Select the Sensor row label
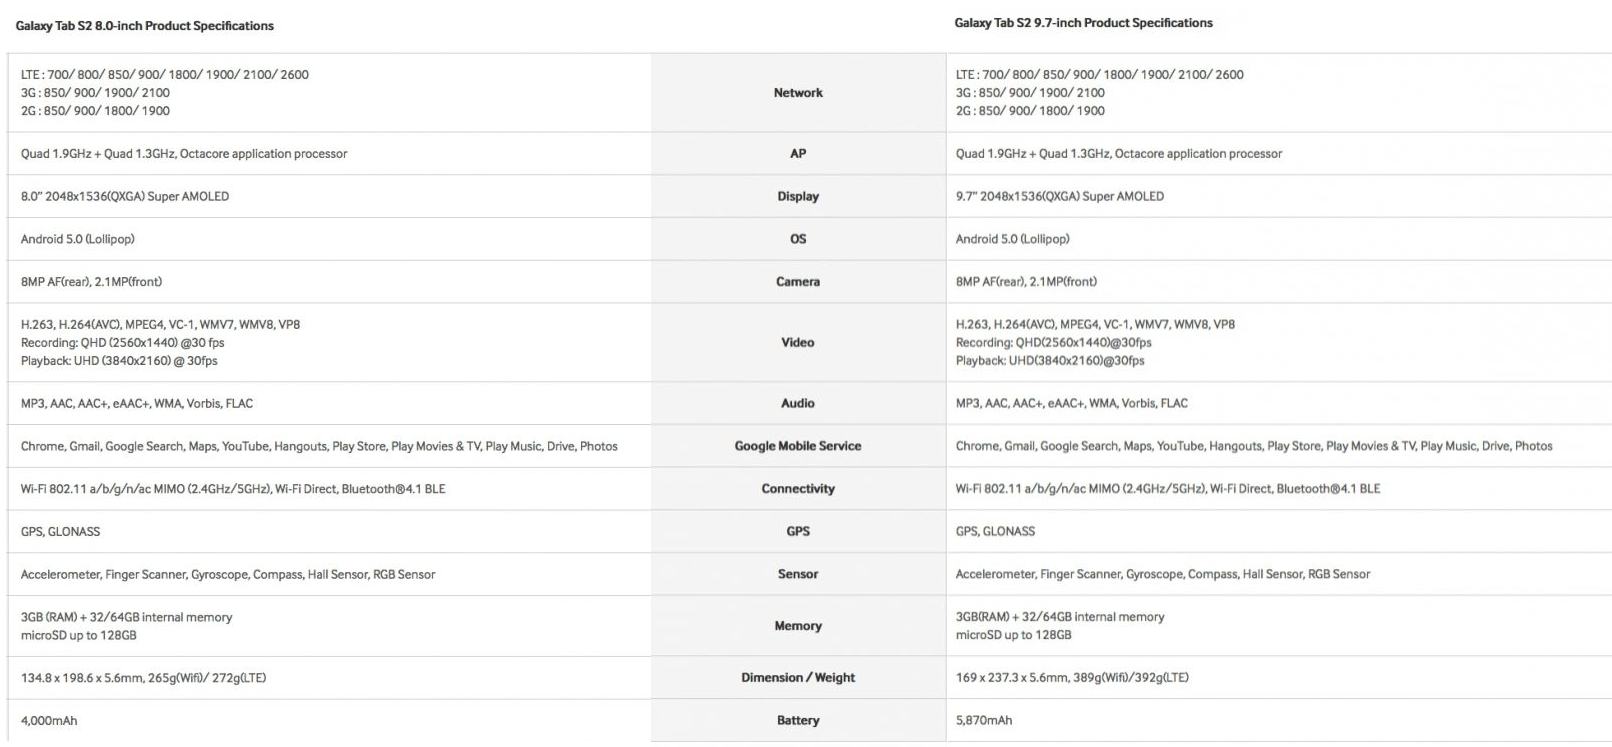 798,575
